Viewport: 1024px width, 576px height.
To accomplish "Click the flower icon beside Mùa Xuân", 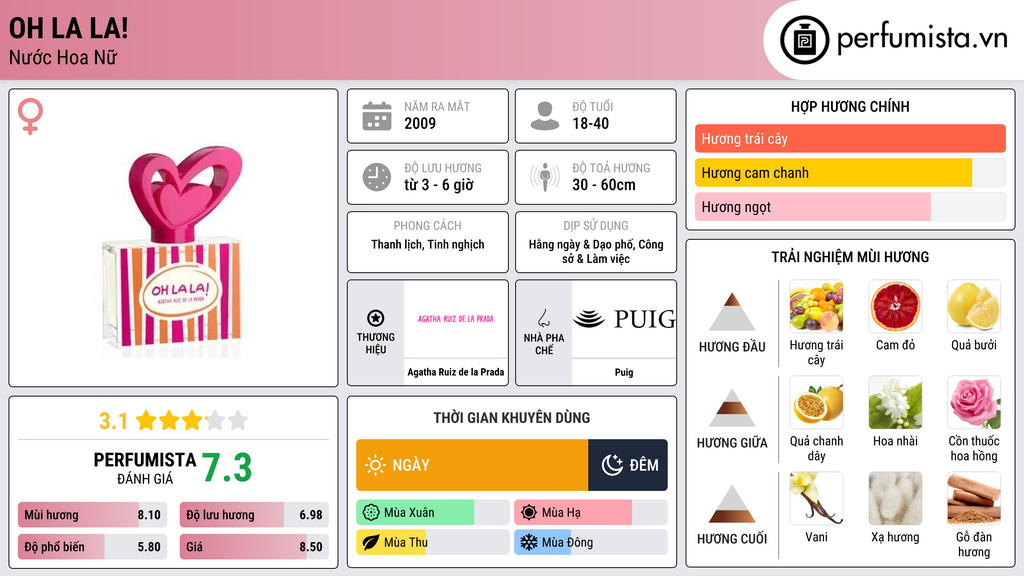I will click(371, 513).
